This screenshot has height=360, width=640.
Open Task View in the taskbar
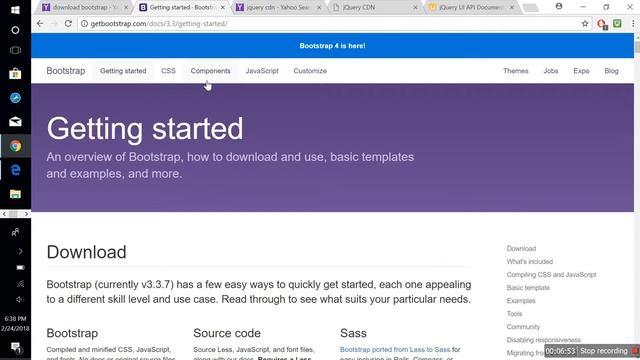[15, 50]
